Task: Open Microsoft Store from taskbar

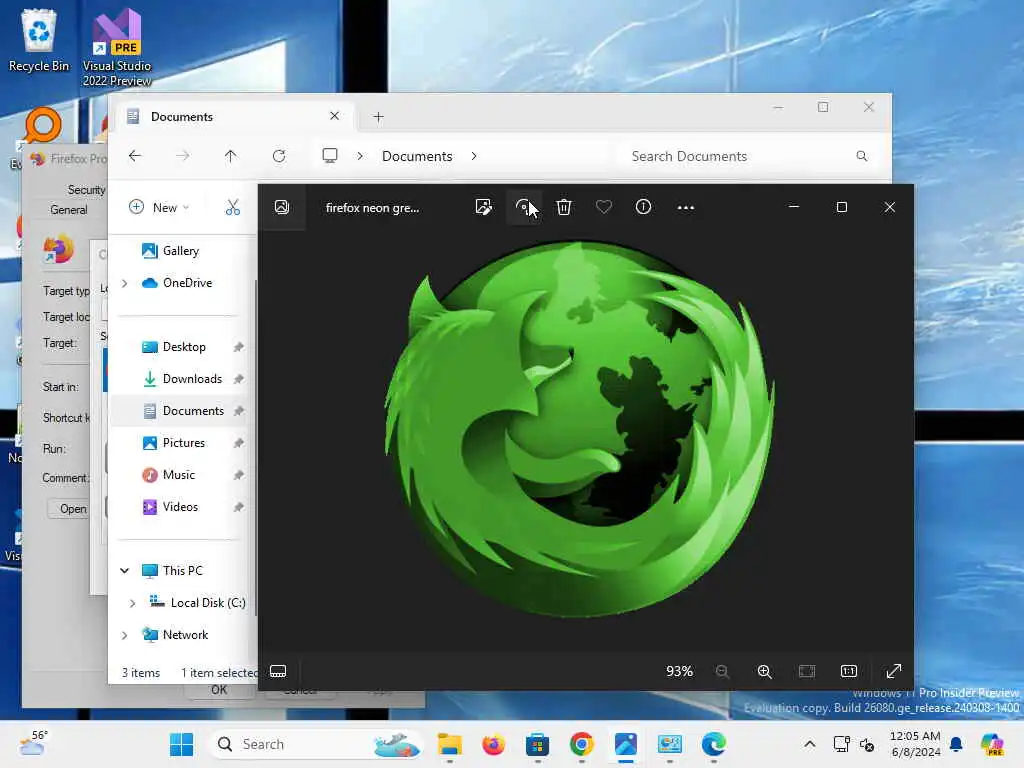Action: (x=537, y=744)
